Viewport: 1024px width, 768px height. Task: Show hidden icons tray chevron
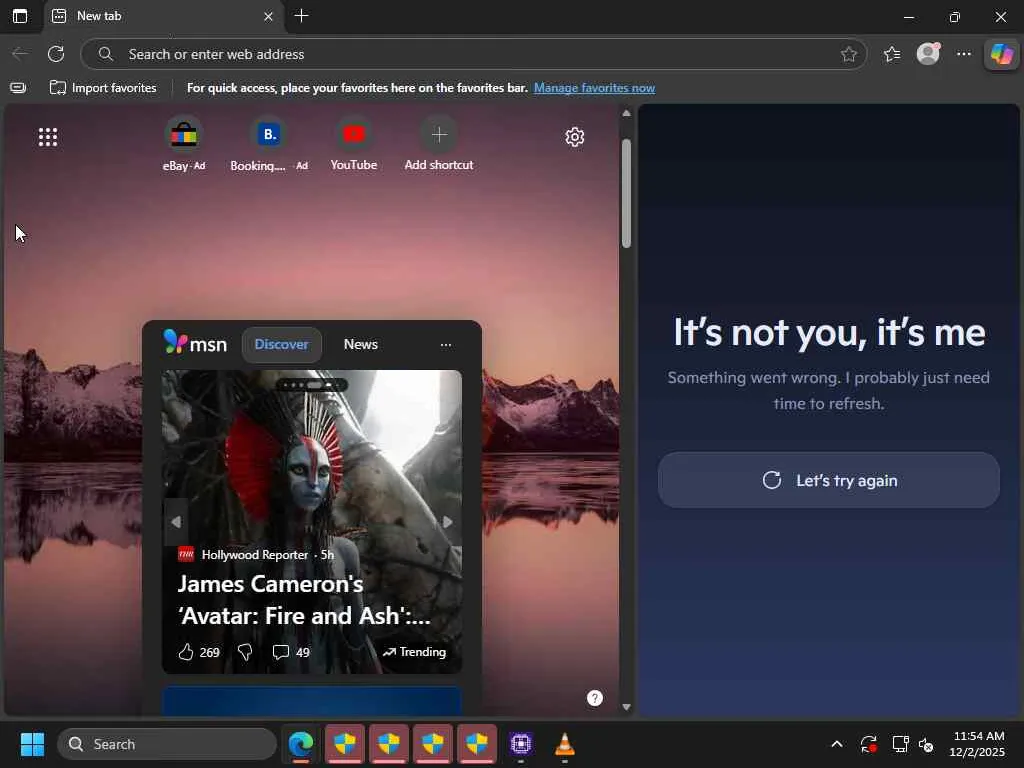pyautogui.click(x=837, y=744)
